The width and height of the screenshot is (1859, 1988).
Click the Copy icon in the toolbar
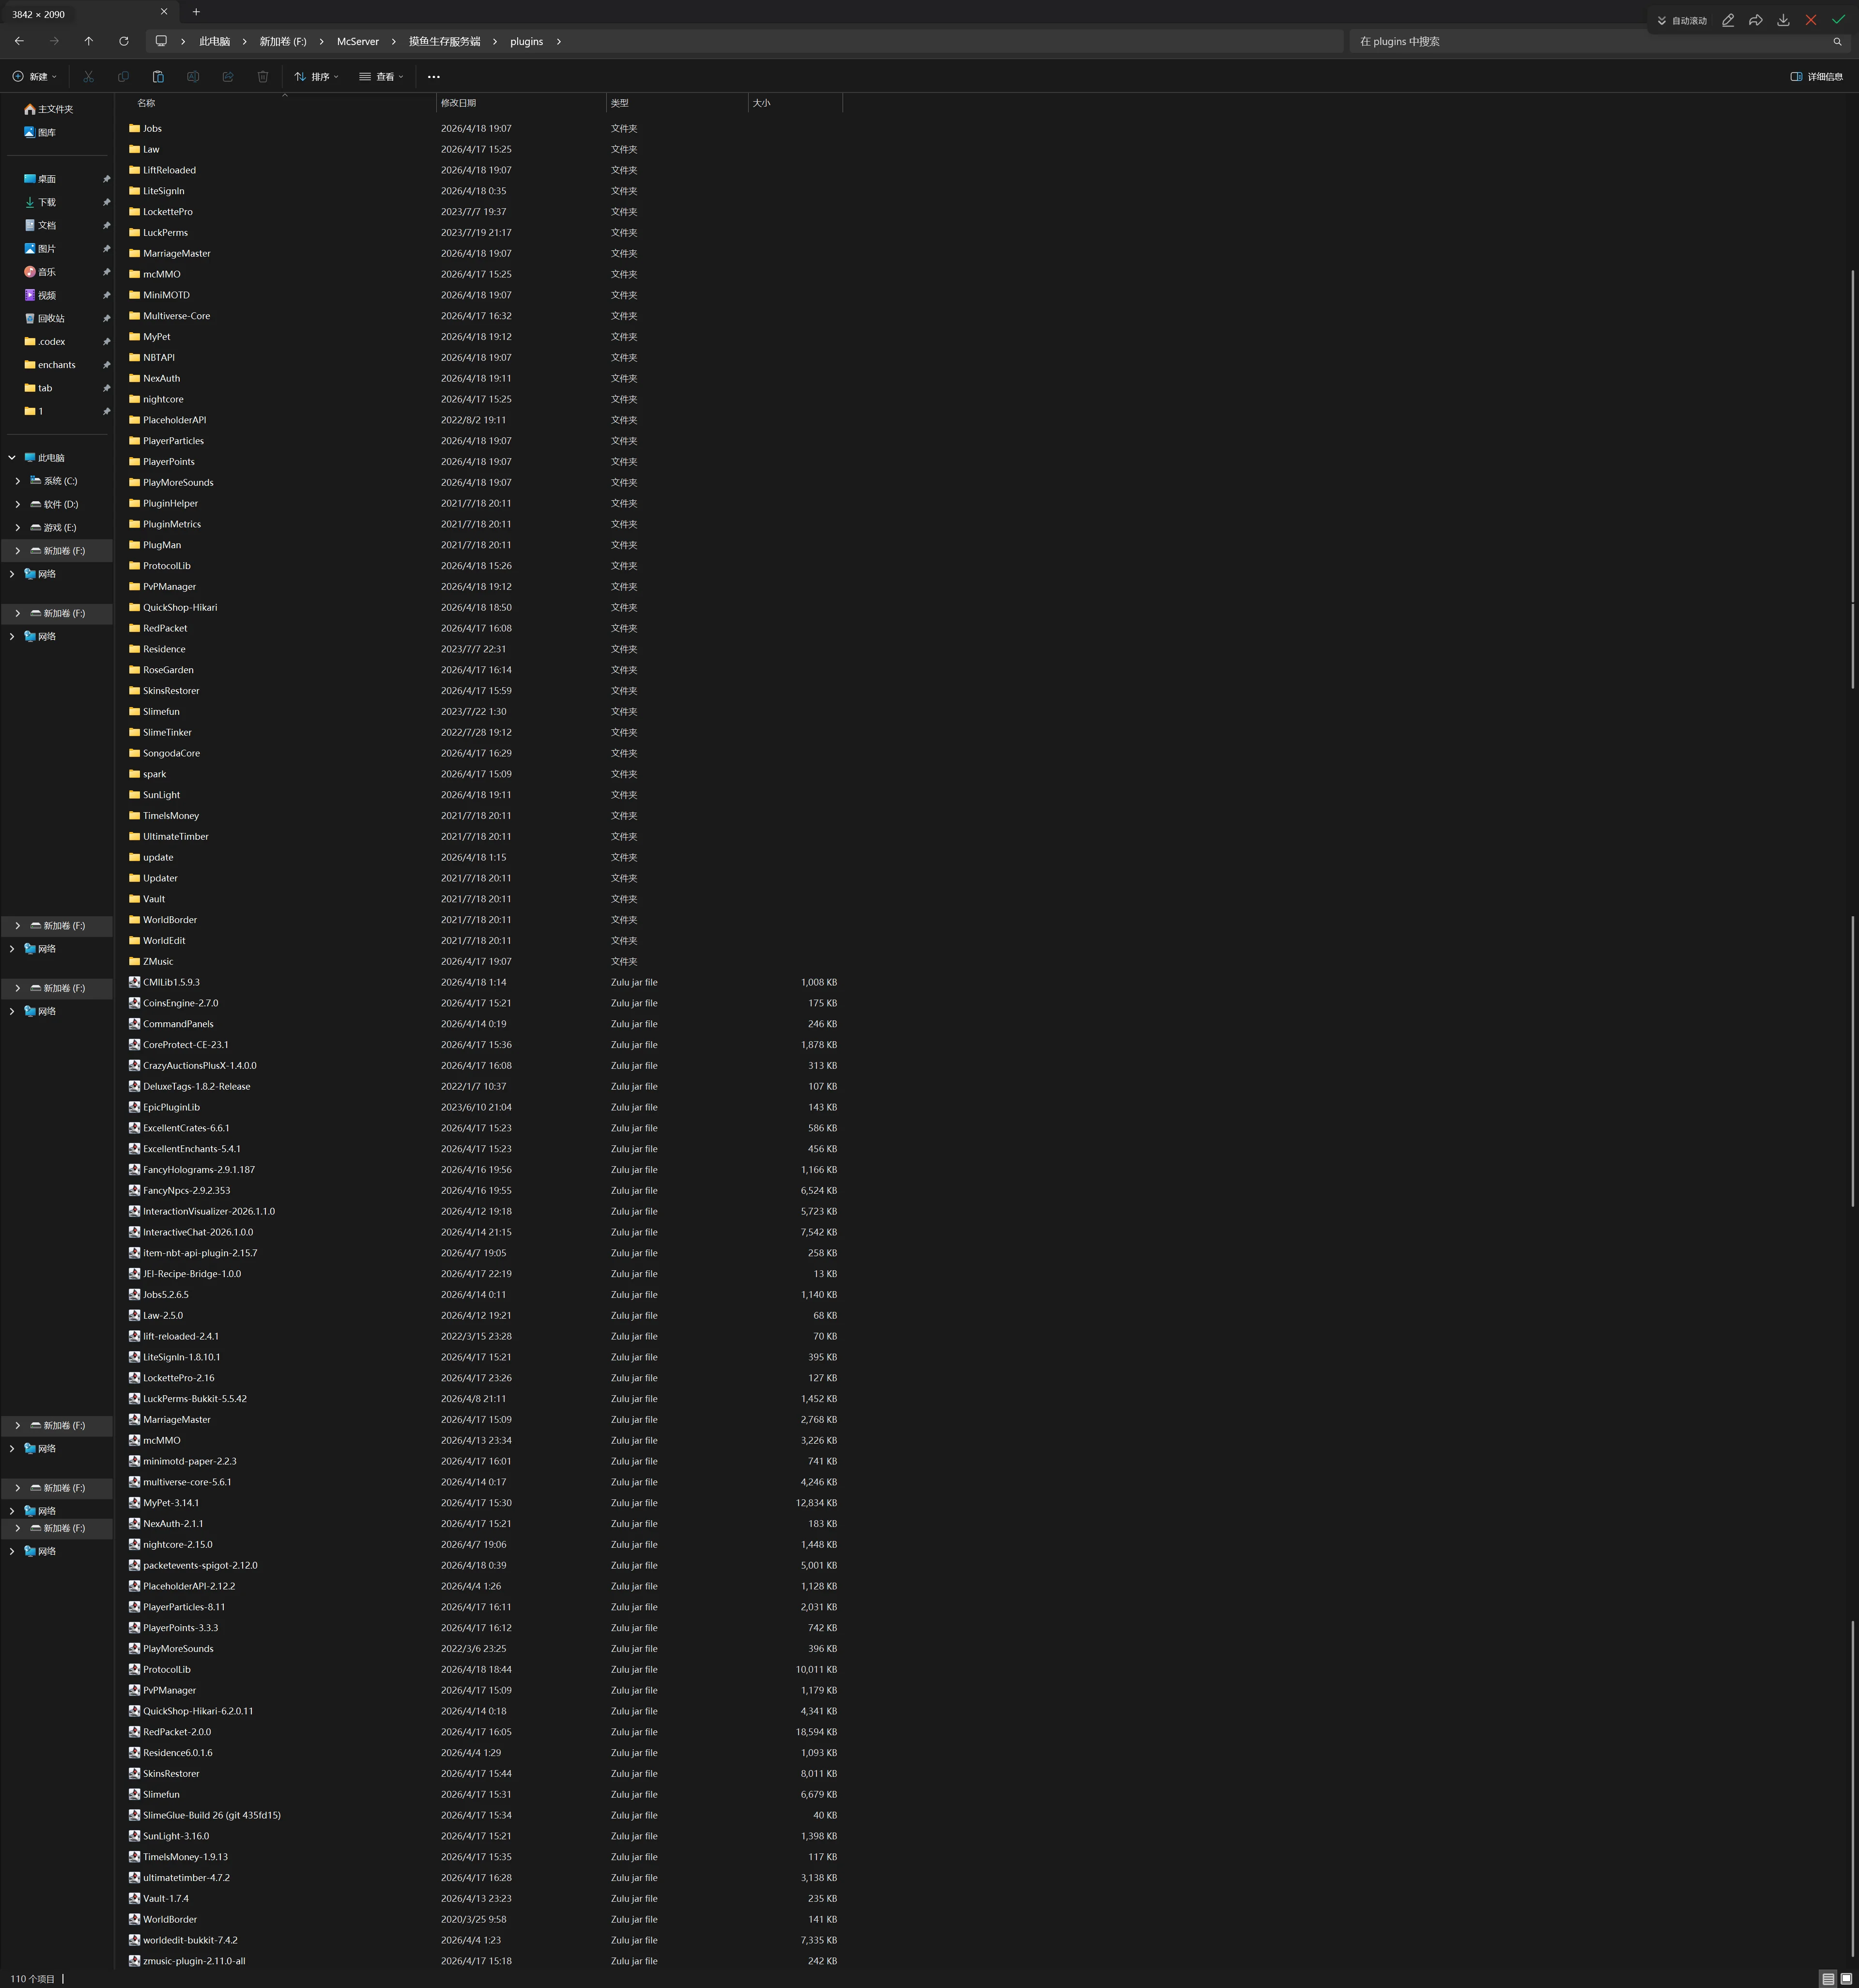point(123,76)
